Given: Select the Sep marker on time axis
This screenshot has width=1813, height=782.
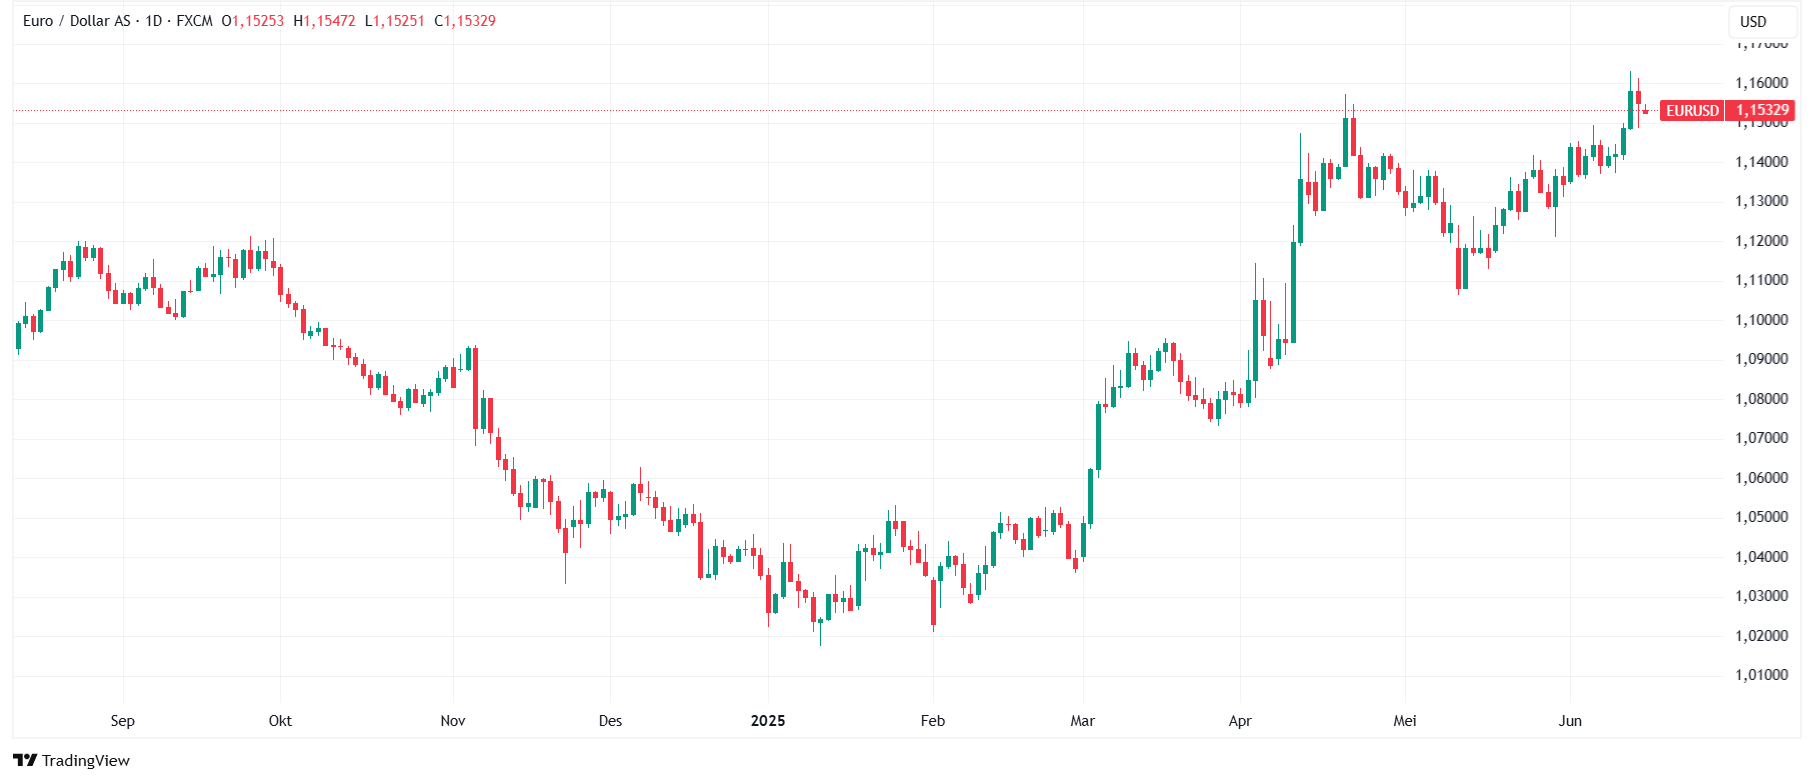Looking at the screenshot, I should click(x=122, y=721).
